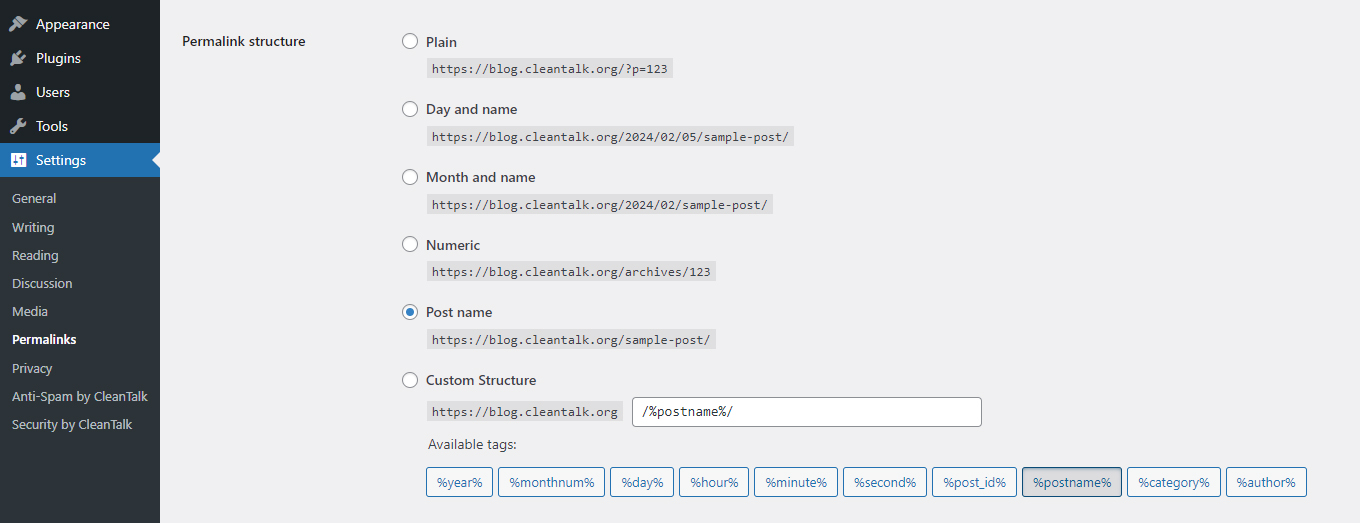Viewport: 1360px width, 523px height.
Task: Open the Privacy settings page
Action: [32, 369]
